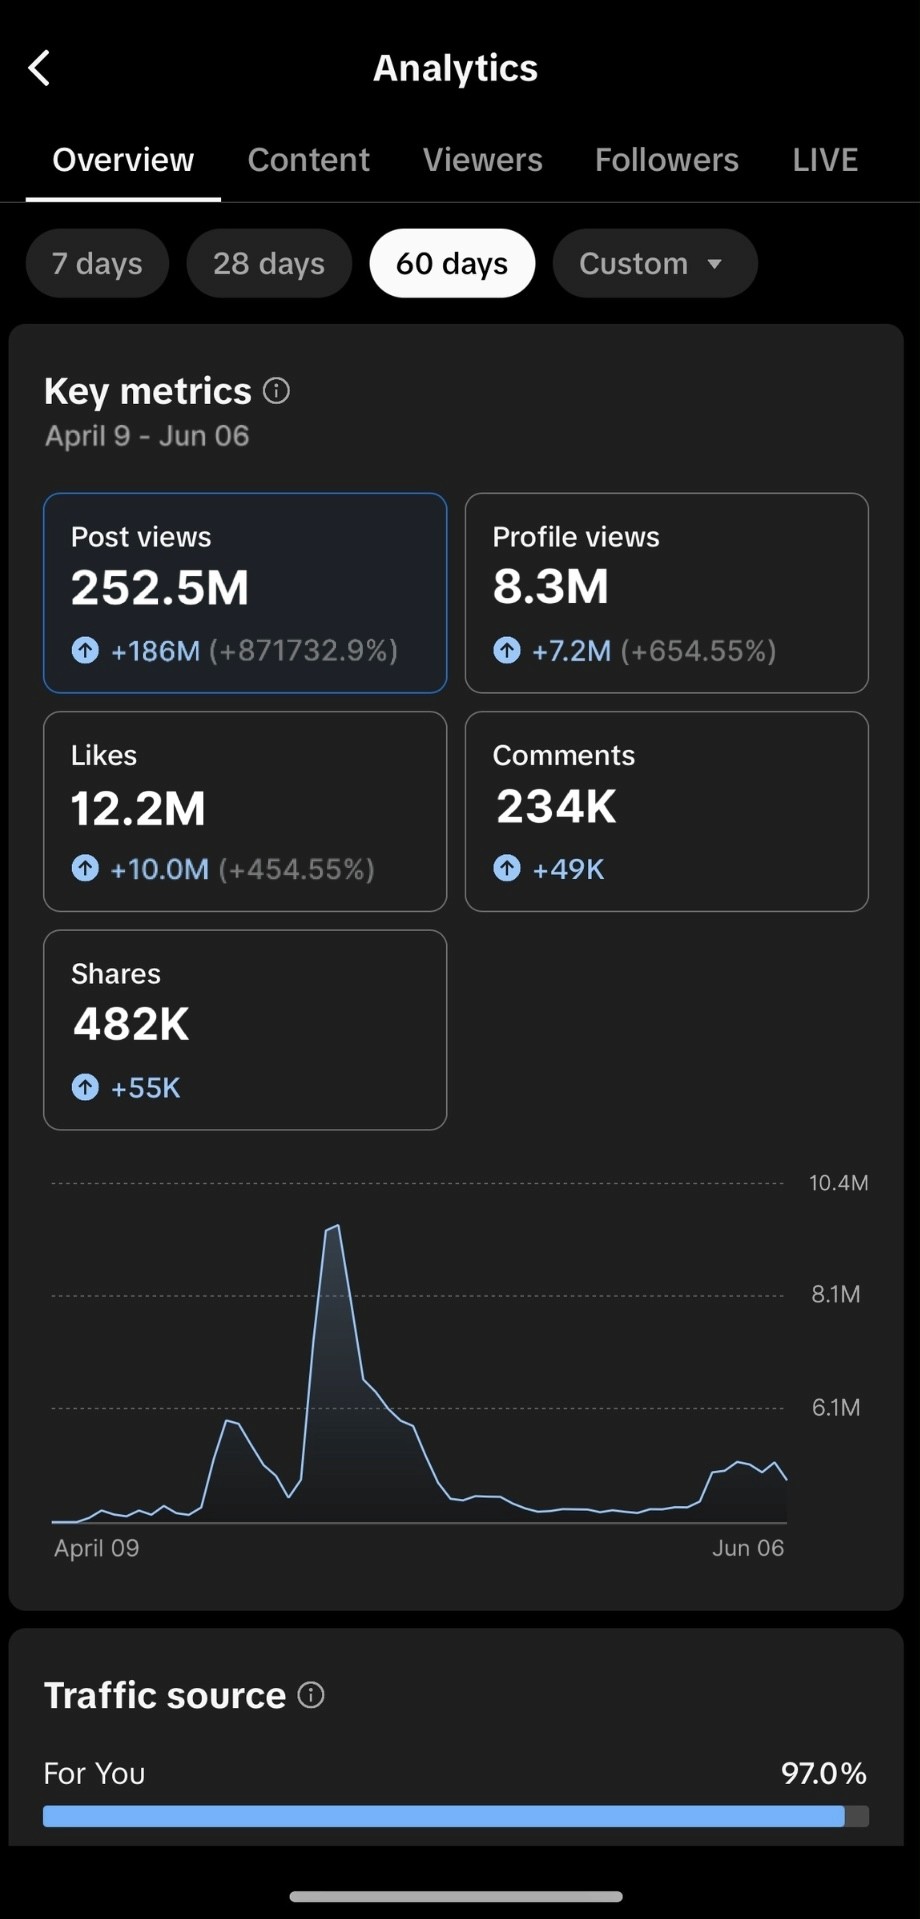Click the tallest peak on the views chart
920x1919 pixels.
[x=337, y=1226]
